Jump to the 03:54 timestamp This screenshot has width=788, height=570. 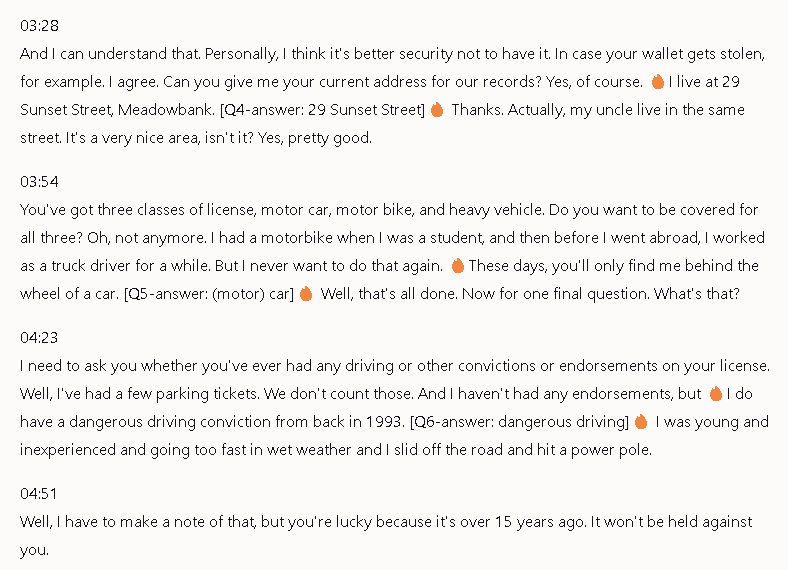pos(39,181)
